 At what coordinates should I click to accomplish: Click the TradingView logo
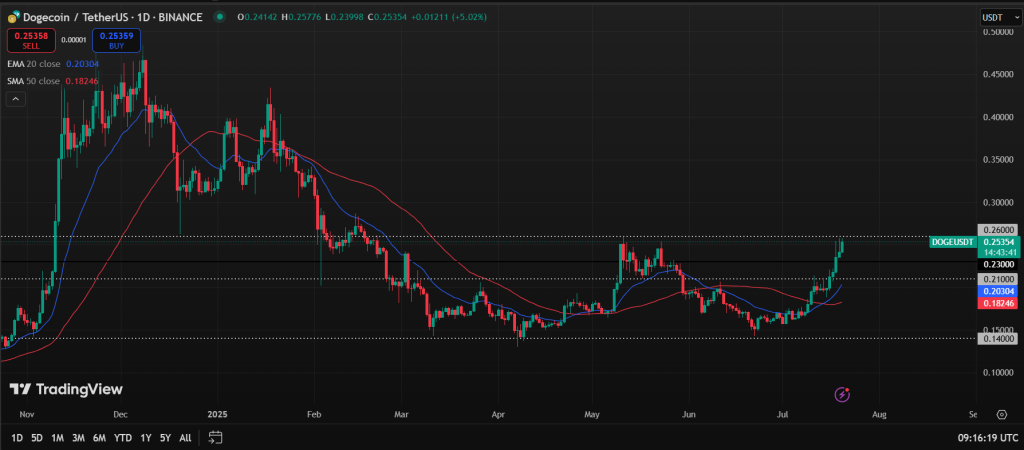[66, 389]
